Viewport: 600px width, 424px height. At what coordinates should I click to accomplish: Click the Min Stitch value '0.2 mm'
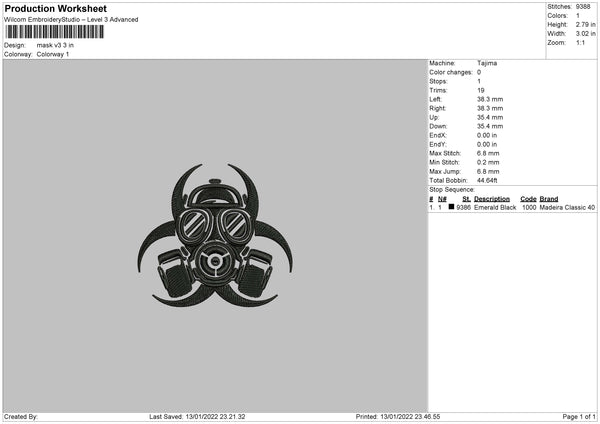click(x=488, y=162)
